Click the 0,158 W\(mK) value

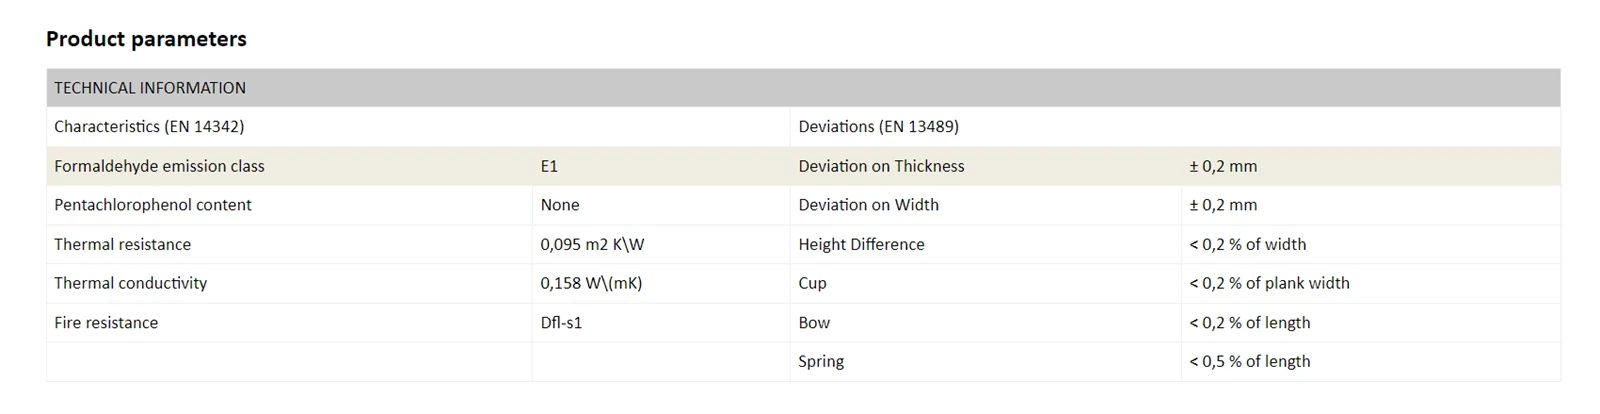click(x=591, y=283)
